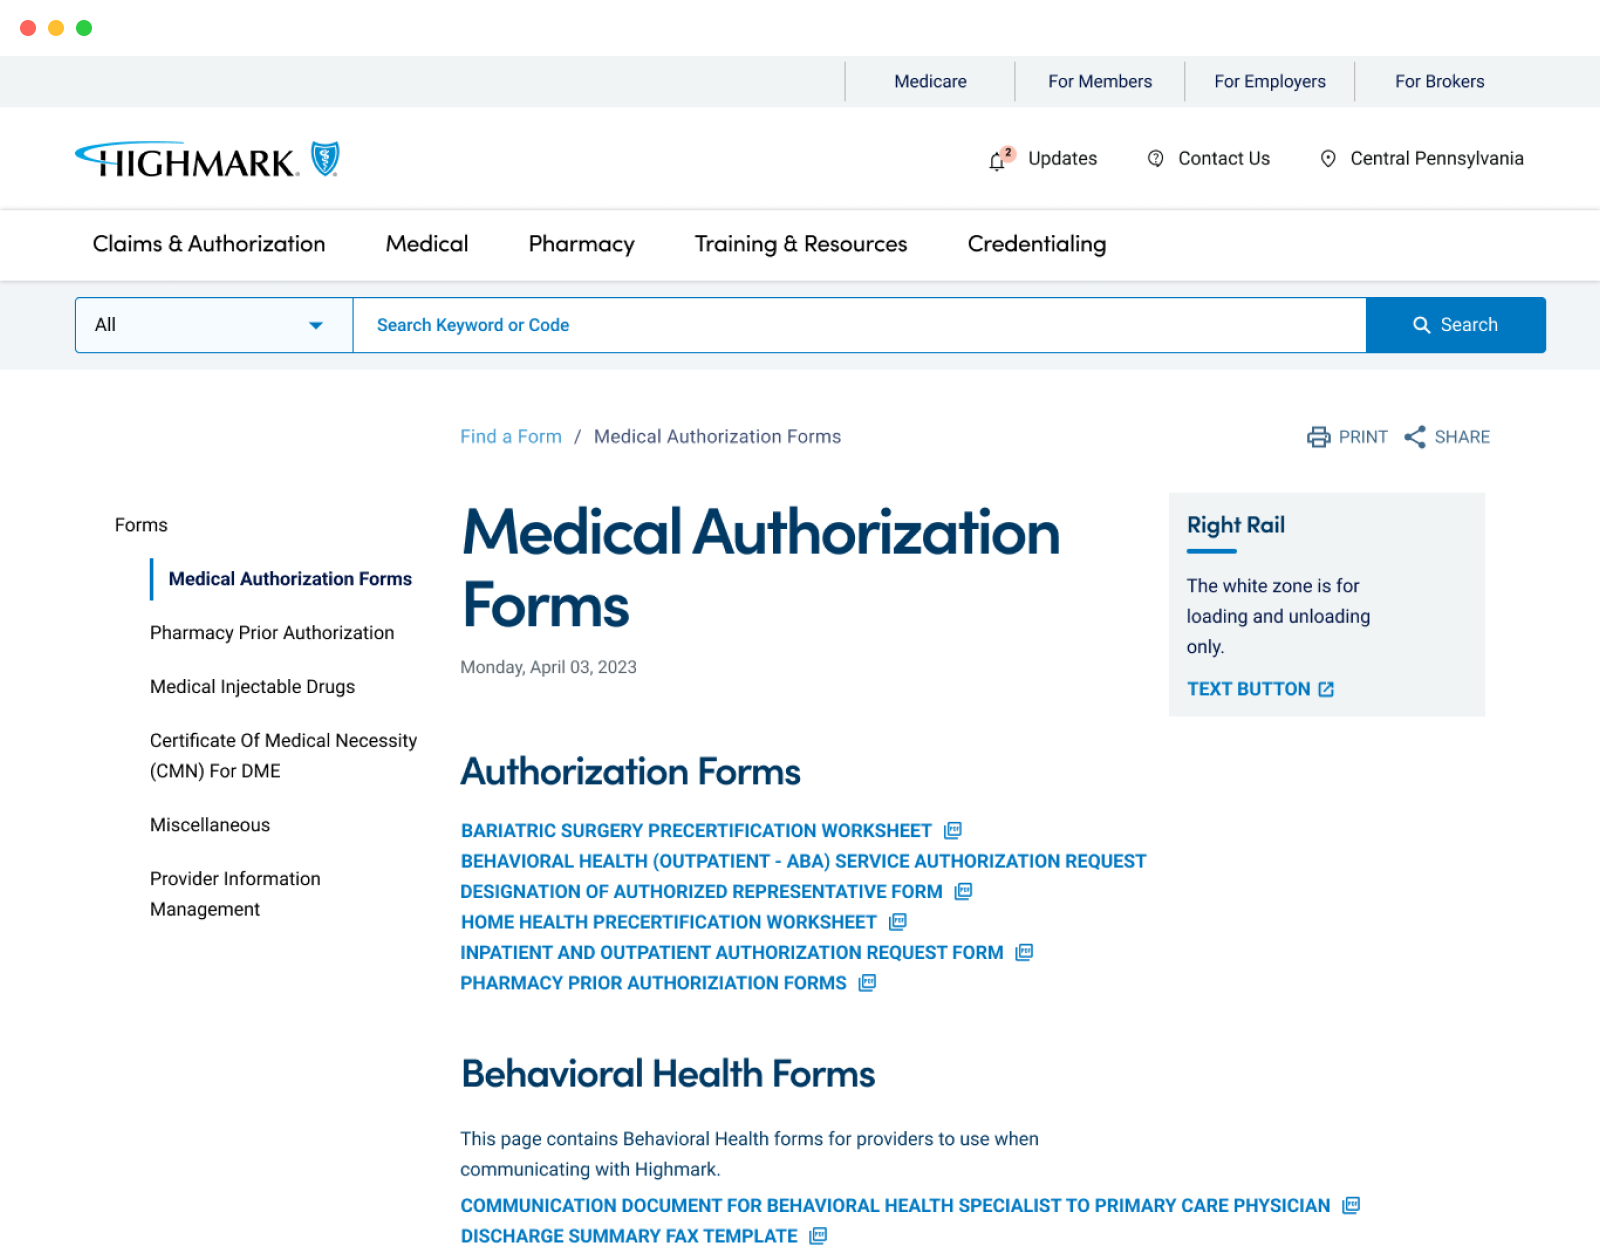Screen dimensions: 1600x1252
Task: Click the Central Pennsylvania location pin icon
Action: click(x=1328, y=159)
